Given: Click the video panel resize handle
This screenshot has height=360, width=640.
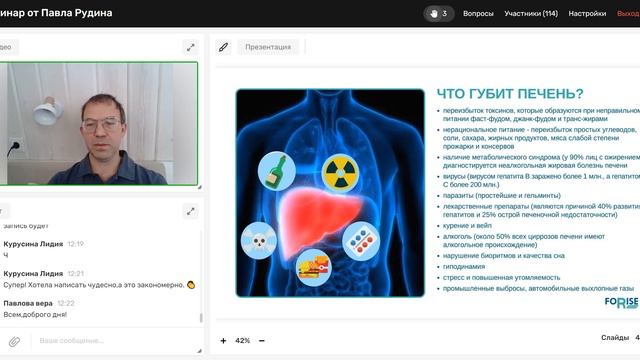Looking at the screenshot, I should click(200, 187).
